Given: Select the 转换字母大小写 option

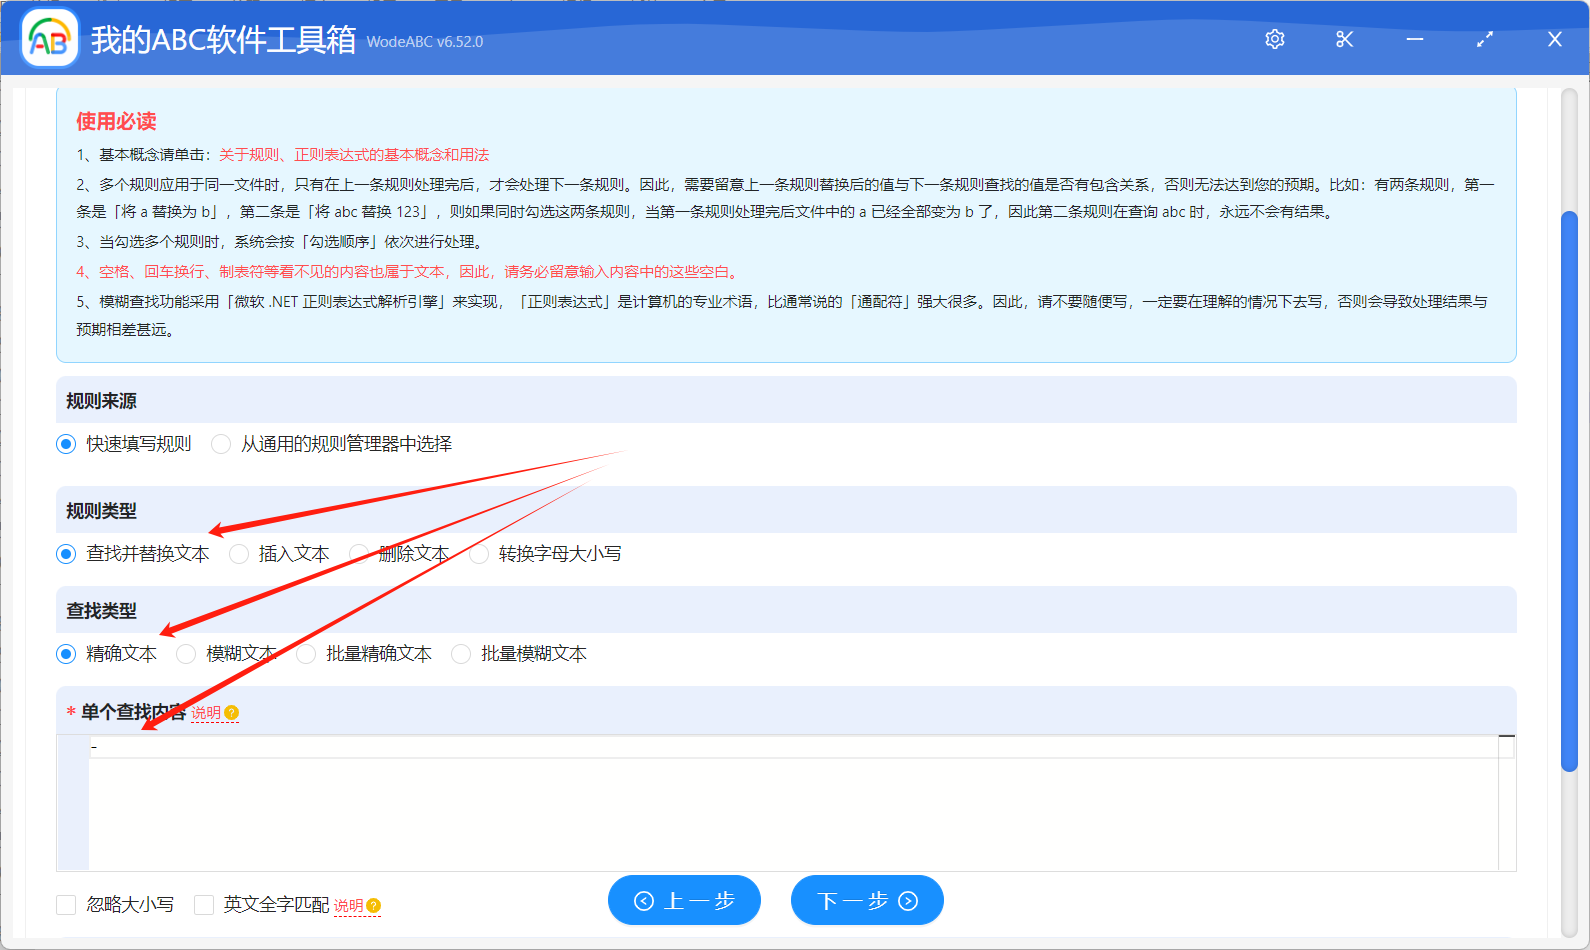Looking at the screenshot, I should coord(479,554).
